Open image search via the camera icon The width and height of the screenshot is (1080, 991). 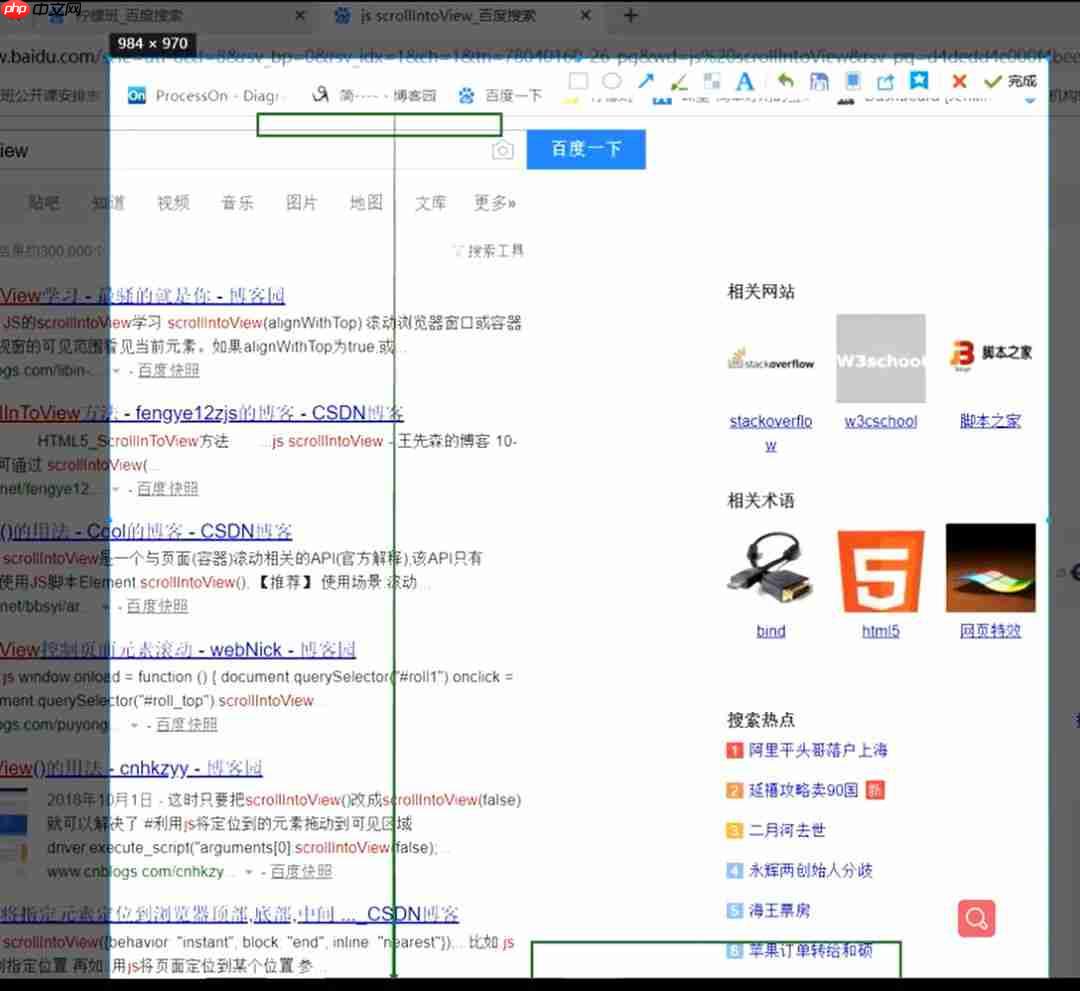(x=503, y=149)
